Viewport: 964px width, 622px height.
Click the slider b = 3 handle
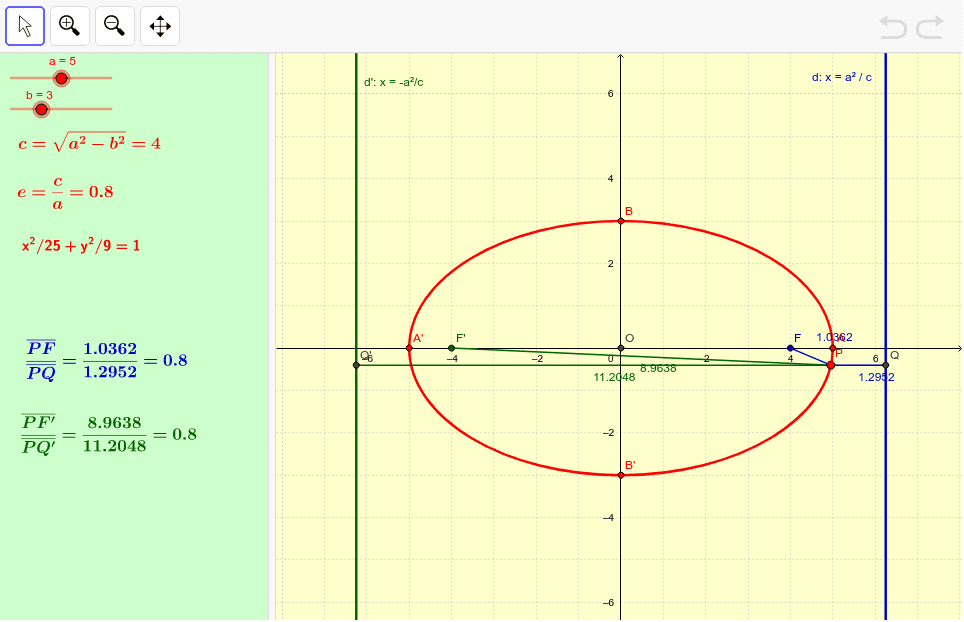pos(41,109)
